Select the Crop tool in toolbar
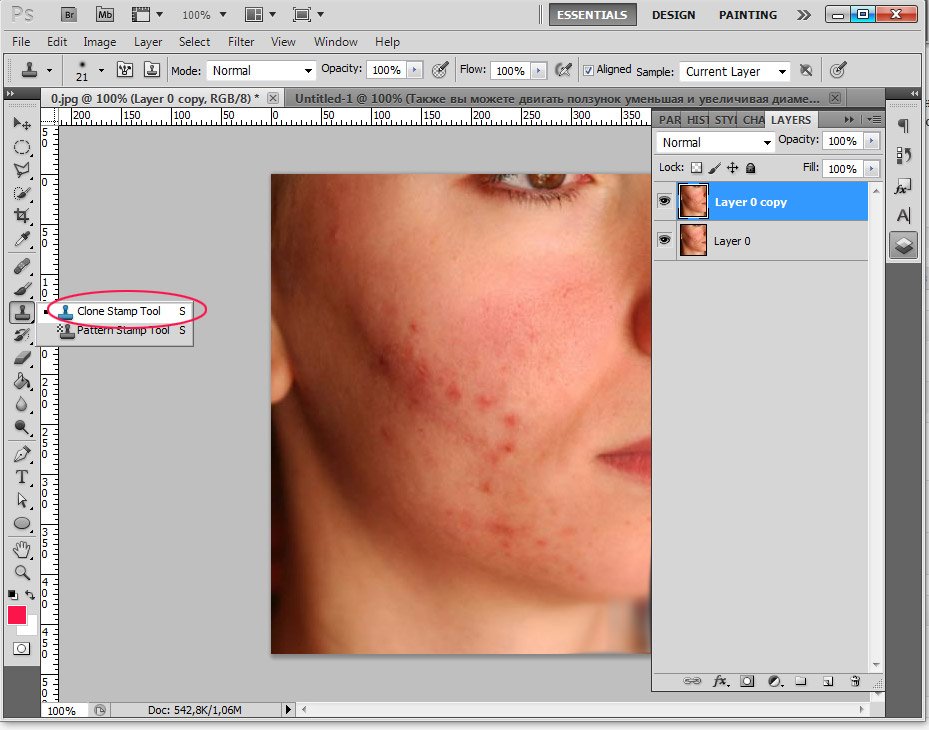This screenshot has height=730, width=929. tap(21, 216)
